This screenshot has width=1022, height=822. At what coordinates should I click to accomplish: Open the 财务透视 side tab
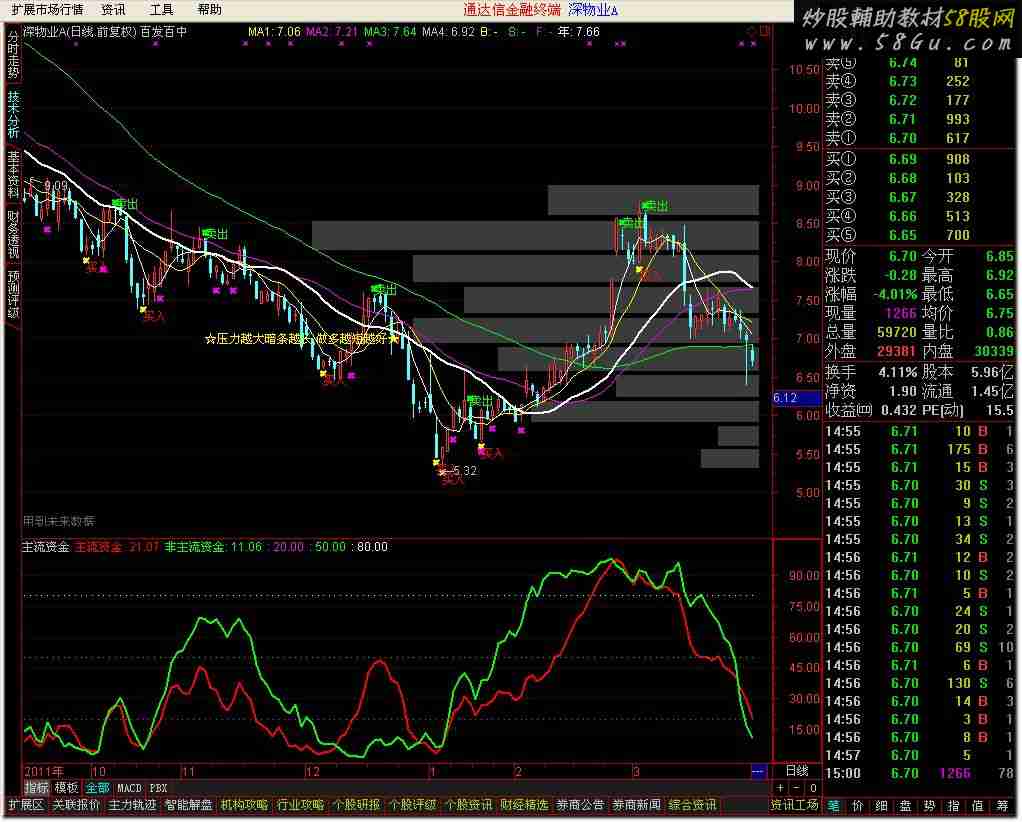(13, 233)
